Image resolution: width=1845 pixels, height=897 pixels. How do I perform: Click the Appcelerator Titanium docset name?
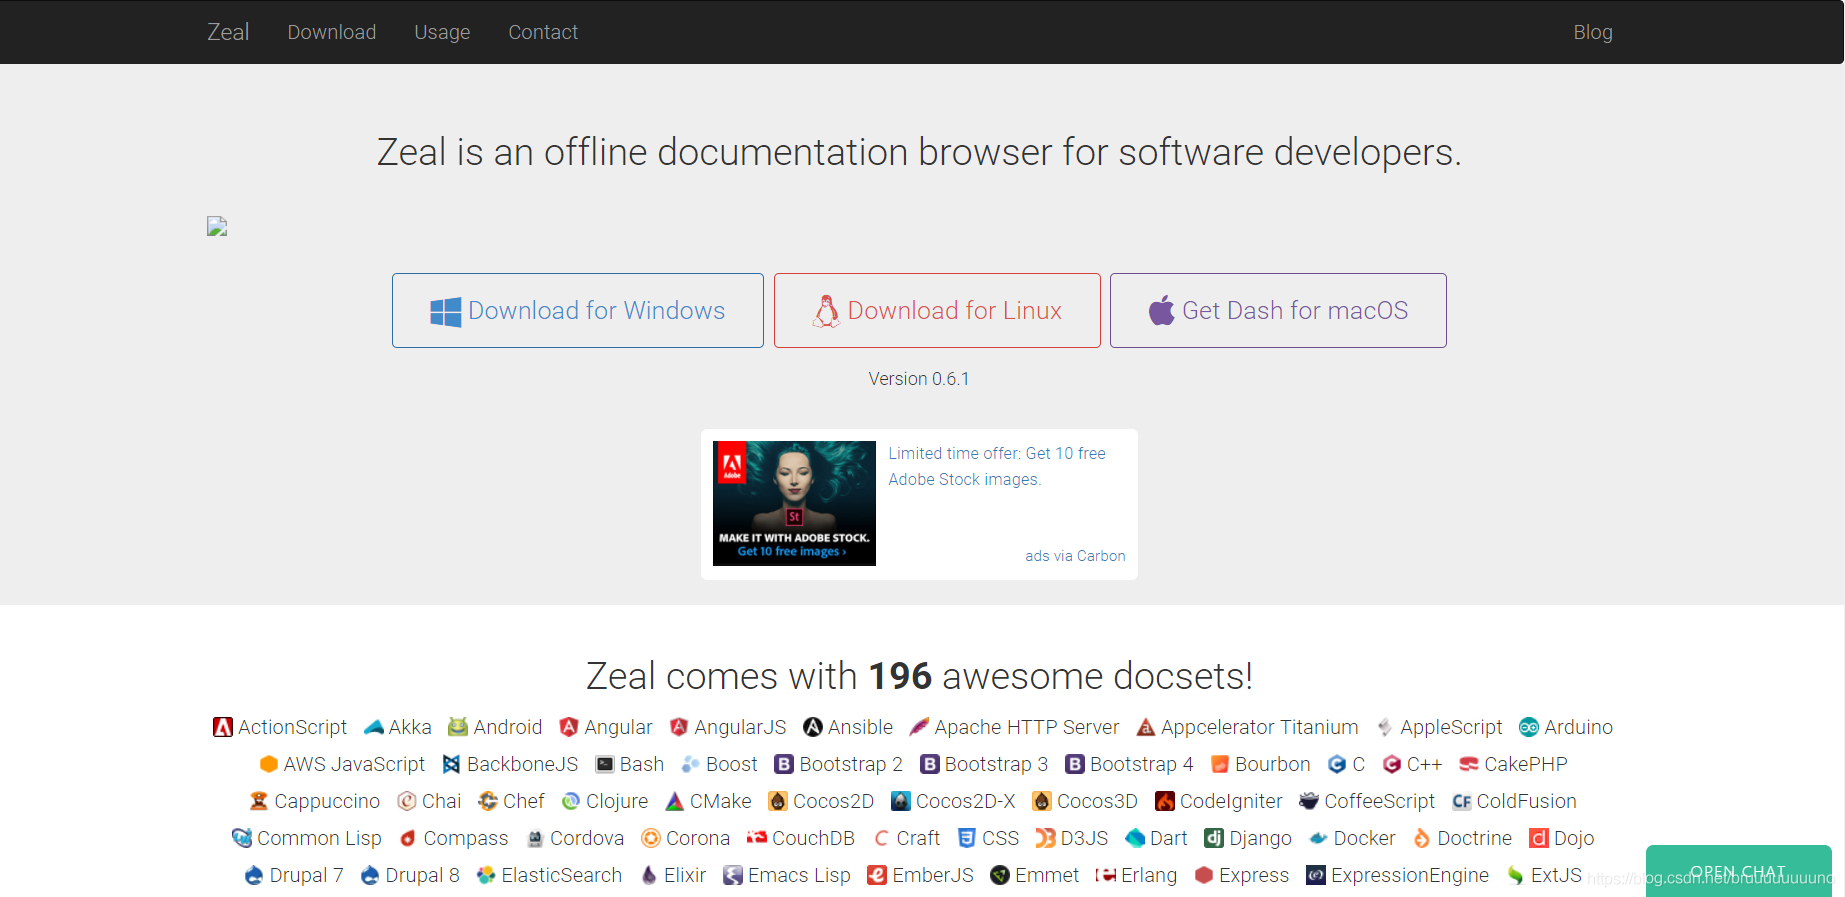(x=1260, y=727)
